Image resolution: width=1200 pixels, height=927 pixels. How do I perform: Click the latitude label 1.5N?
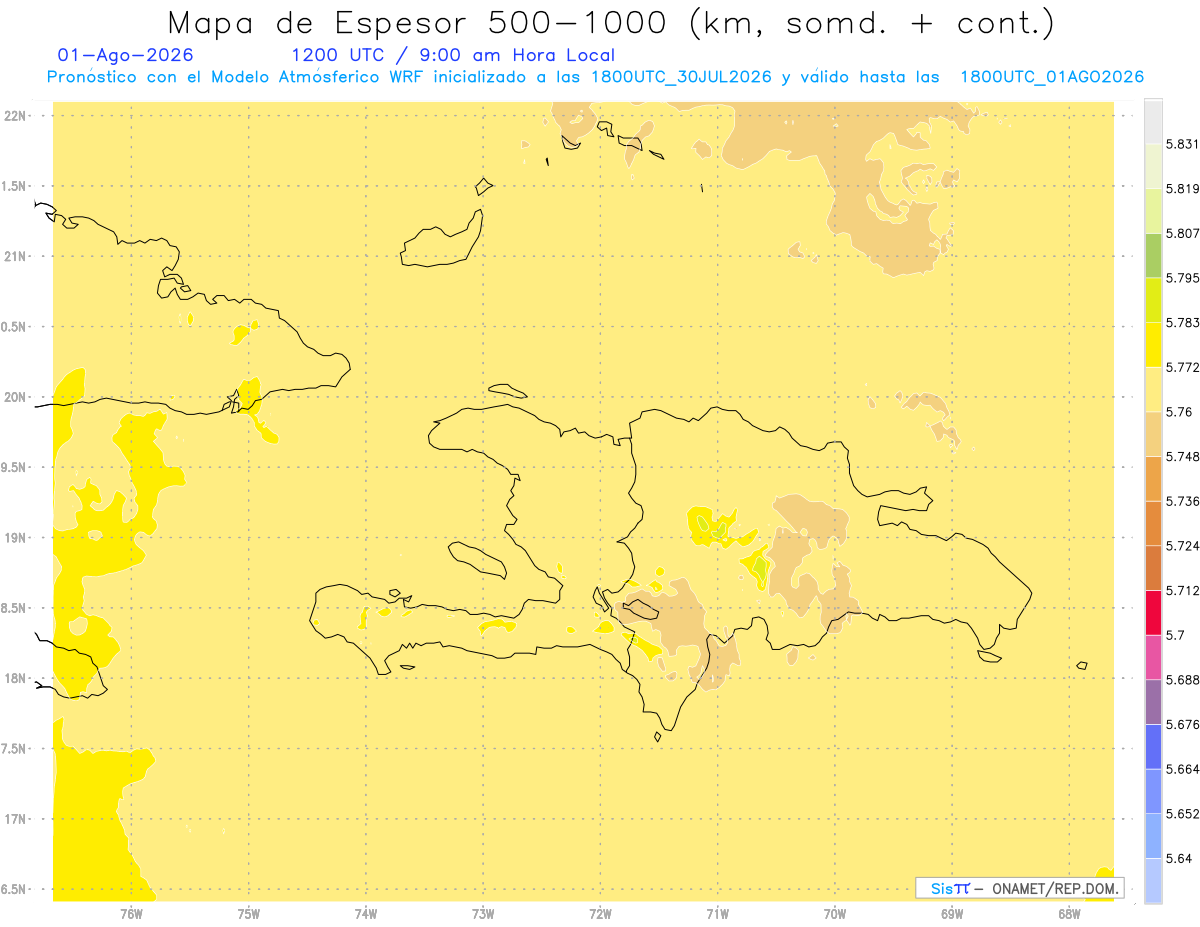coord(15,186)
